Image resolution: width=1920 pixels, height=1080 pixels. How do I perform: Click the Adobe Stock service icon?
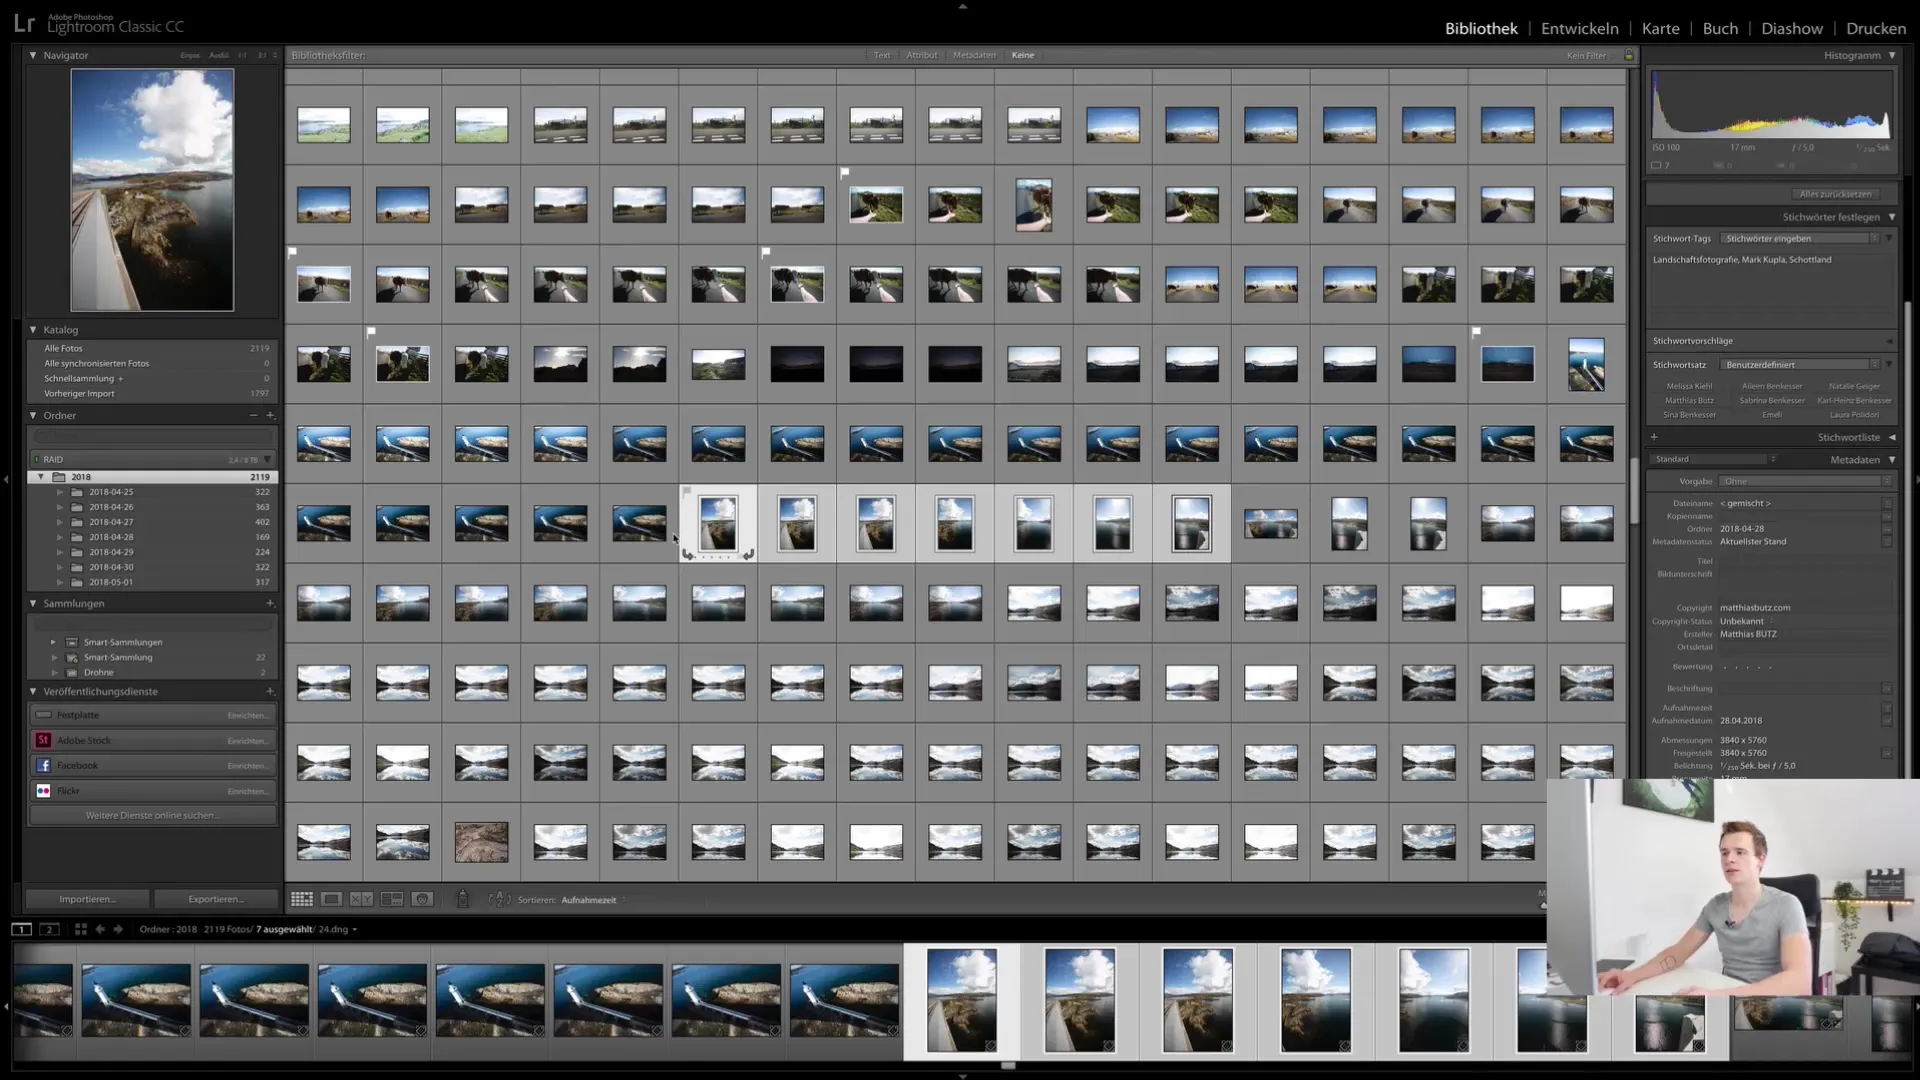click(43, 740)
